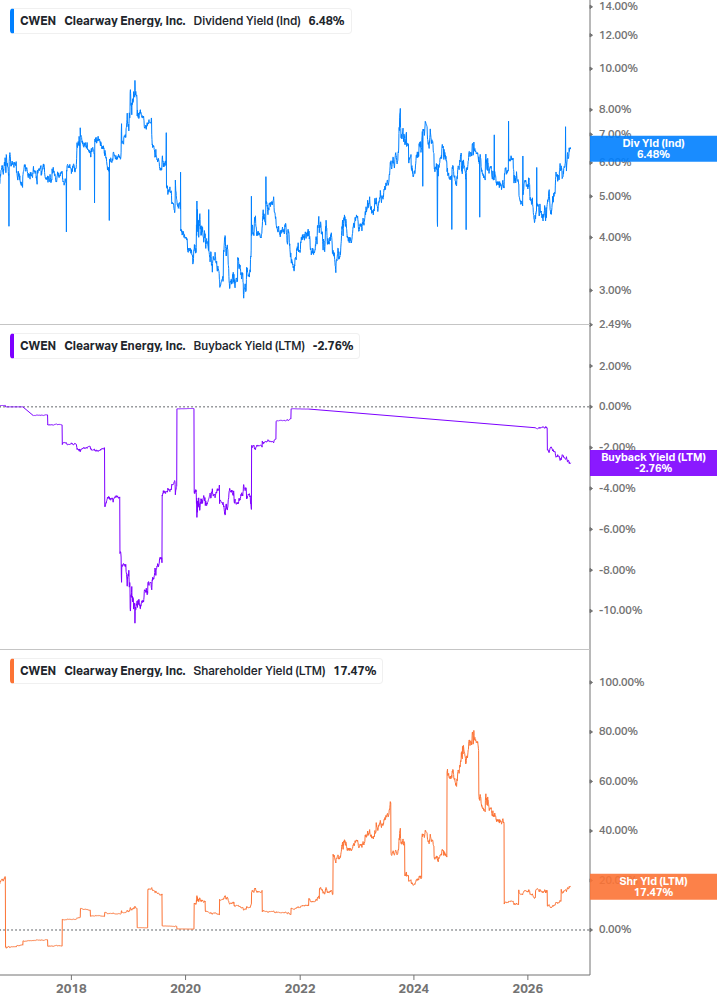Click the 14.00% tick on dividend yield axis
Screen dimensions: 717x1005
coord(618,6)
